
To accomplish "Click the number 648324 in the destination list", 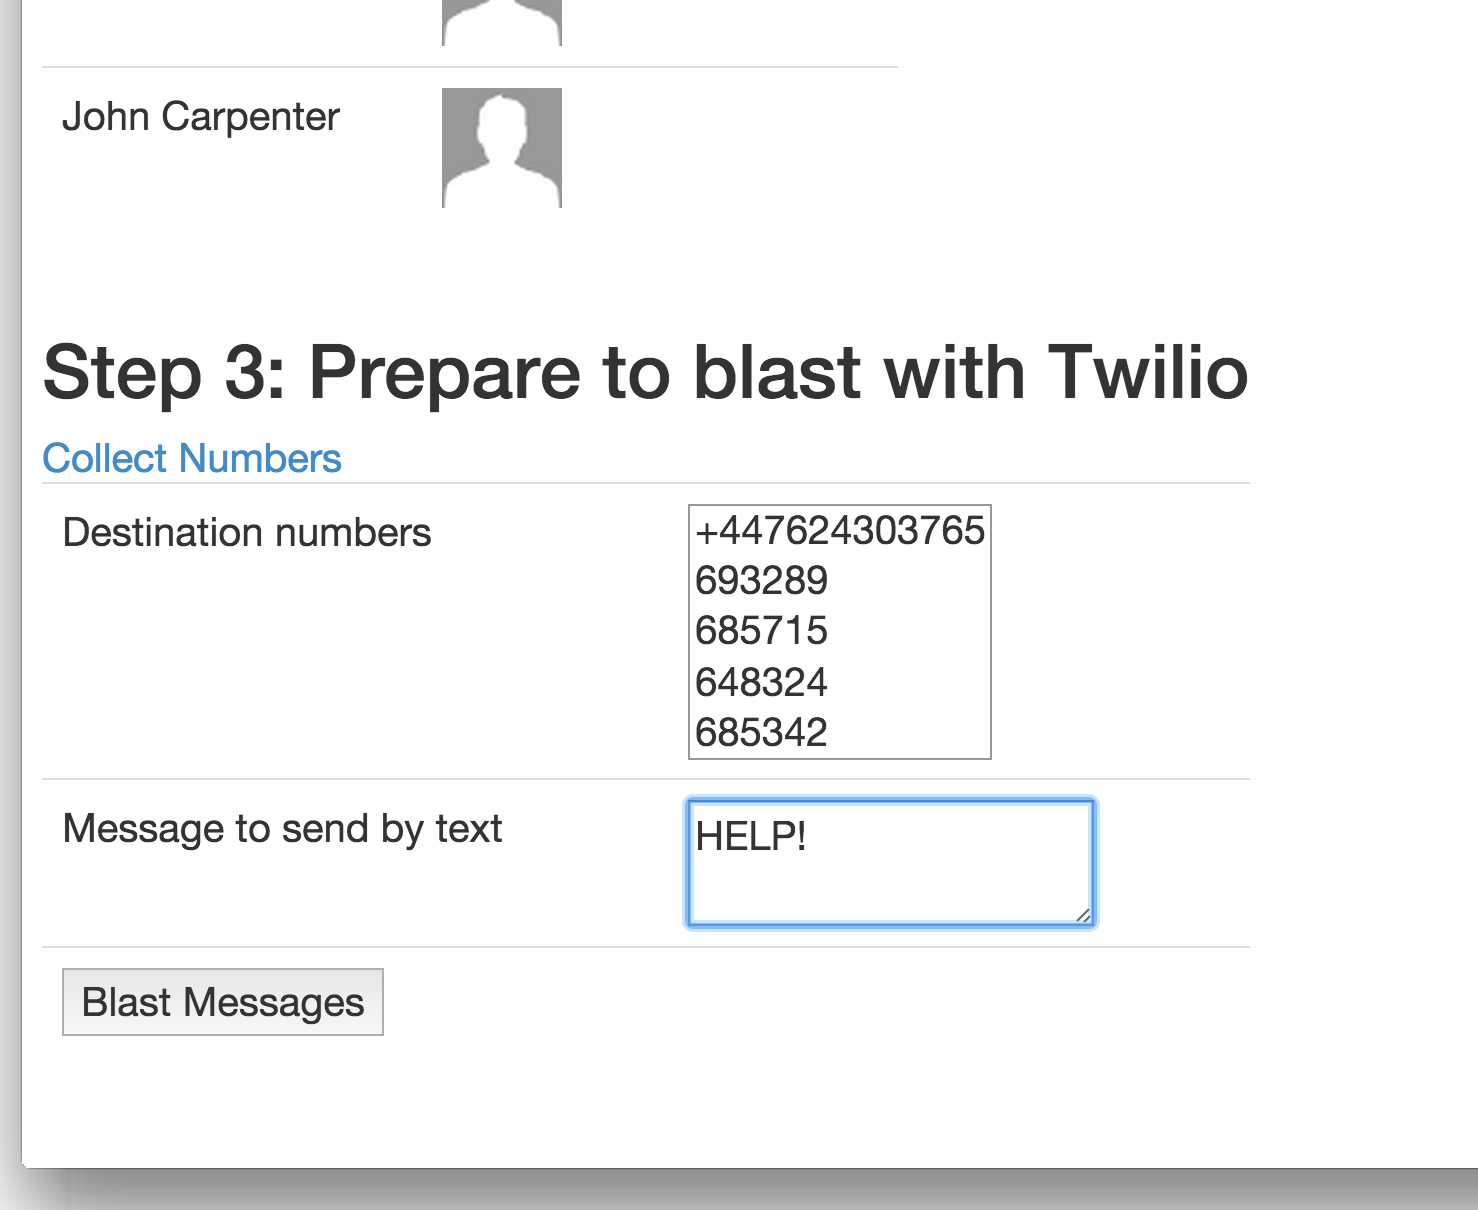I will tap(761, 682).
